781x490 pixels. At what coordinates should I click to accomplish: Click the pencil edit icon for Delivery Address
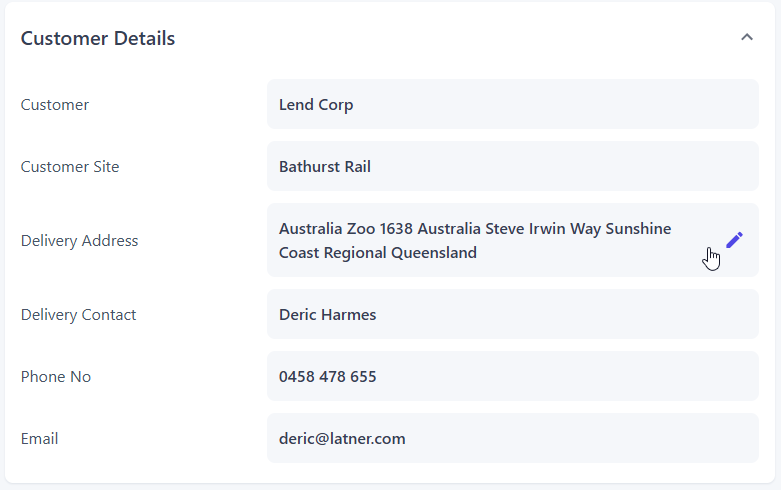(735, 240)
